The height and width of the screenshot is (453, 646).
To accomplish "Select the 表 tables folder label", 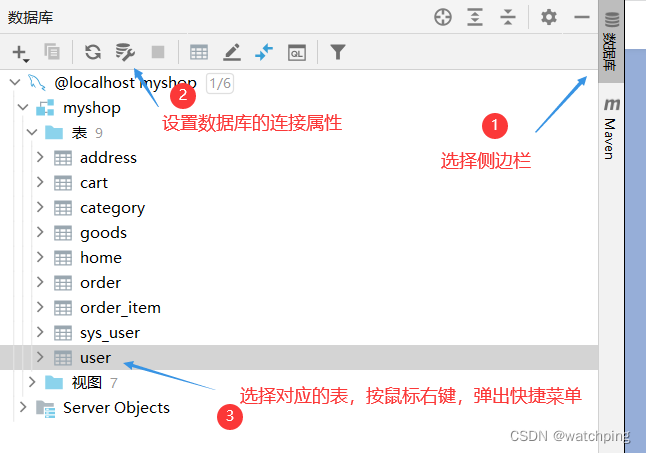I will coord(79,133).
